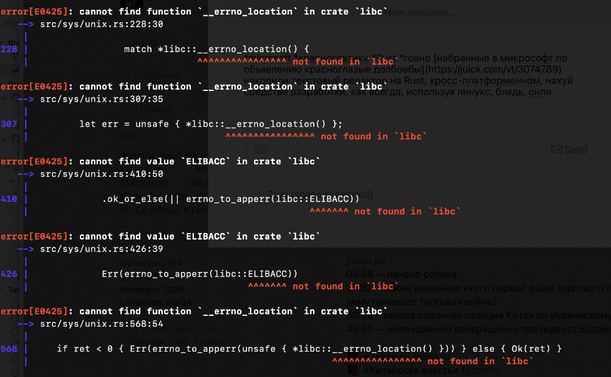Open the Photos section
This screenshot has height=377, width=611.
click(x=156, y=108)
